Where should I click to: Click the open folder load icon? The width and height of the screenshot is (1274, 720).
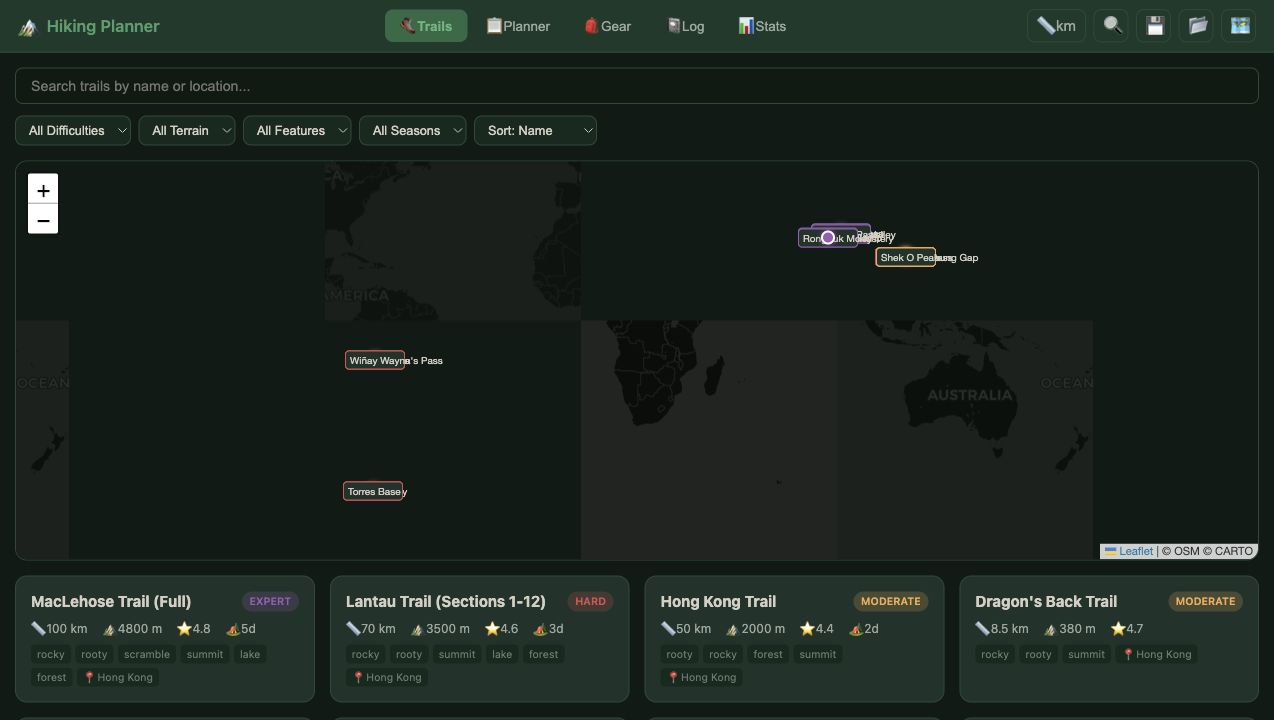tap(1198, 26)
